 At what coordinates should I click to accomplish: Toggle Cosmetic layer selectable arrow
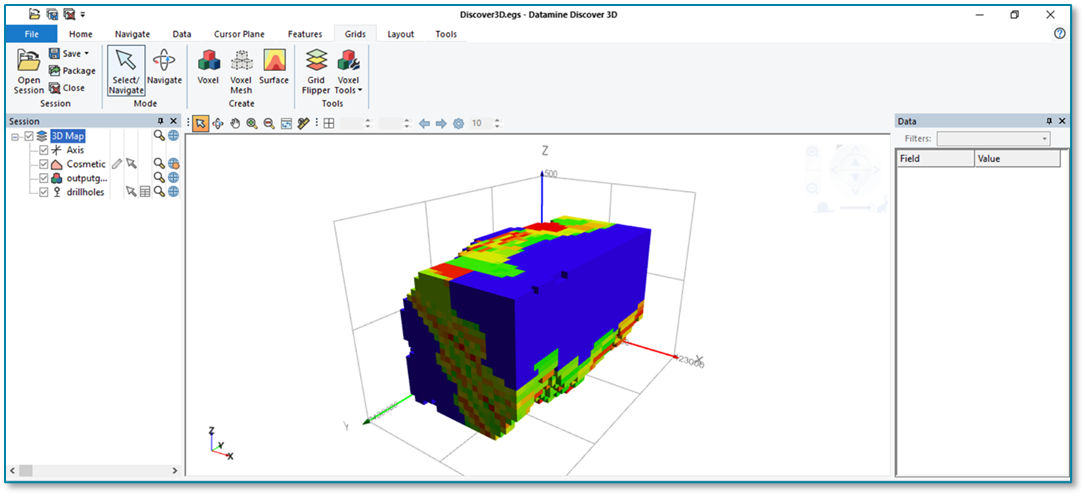point(131,164)
